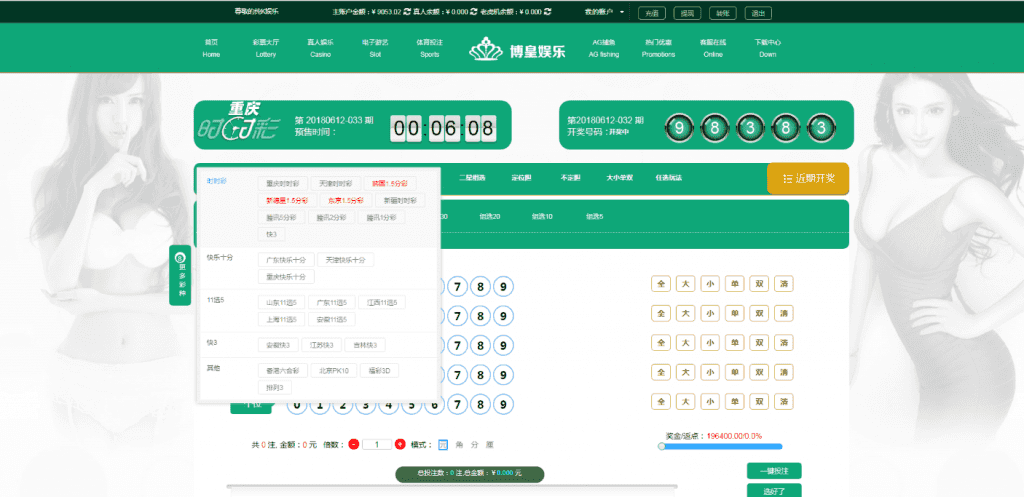Select the 元 betting mode

[443, 444]
